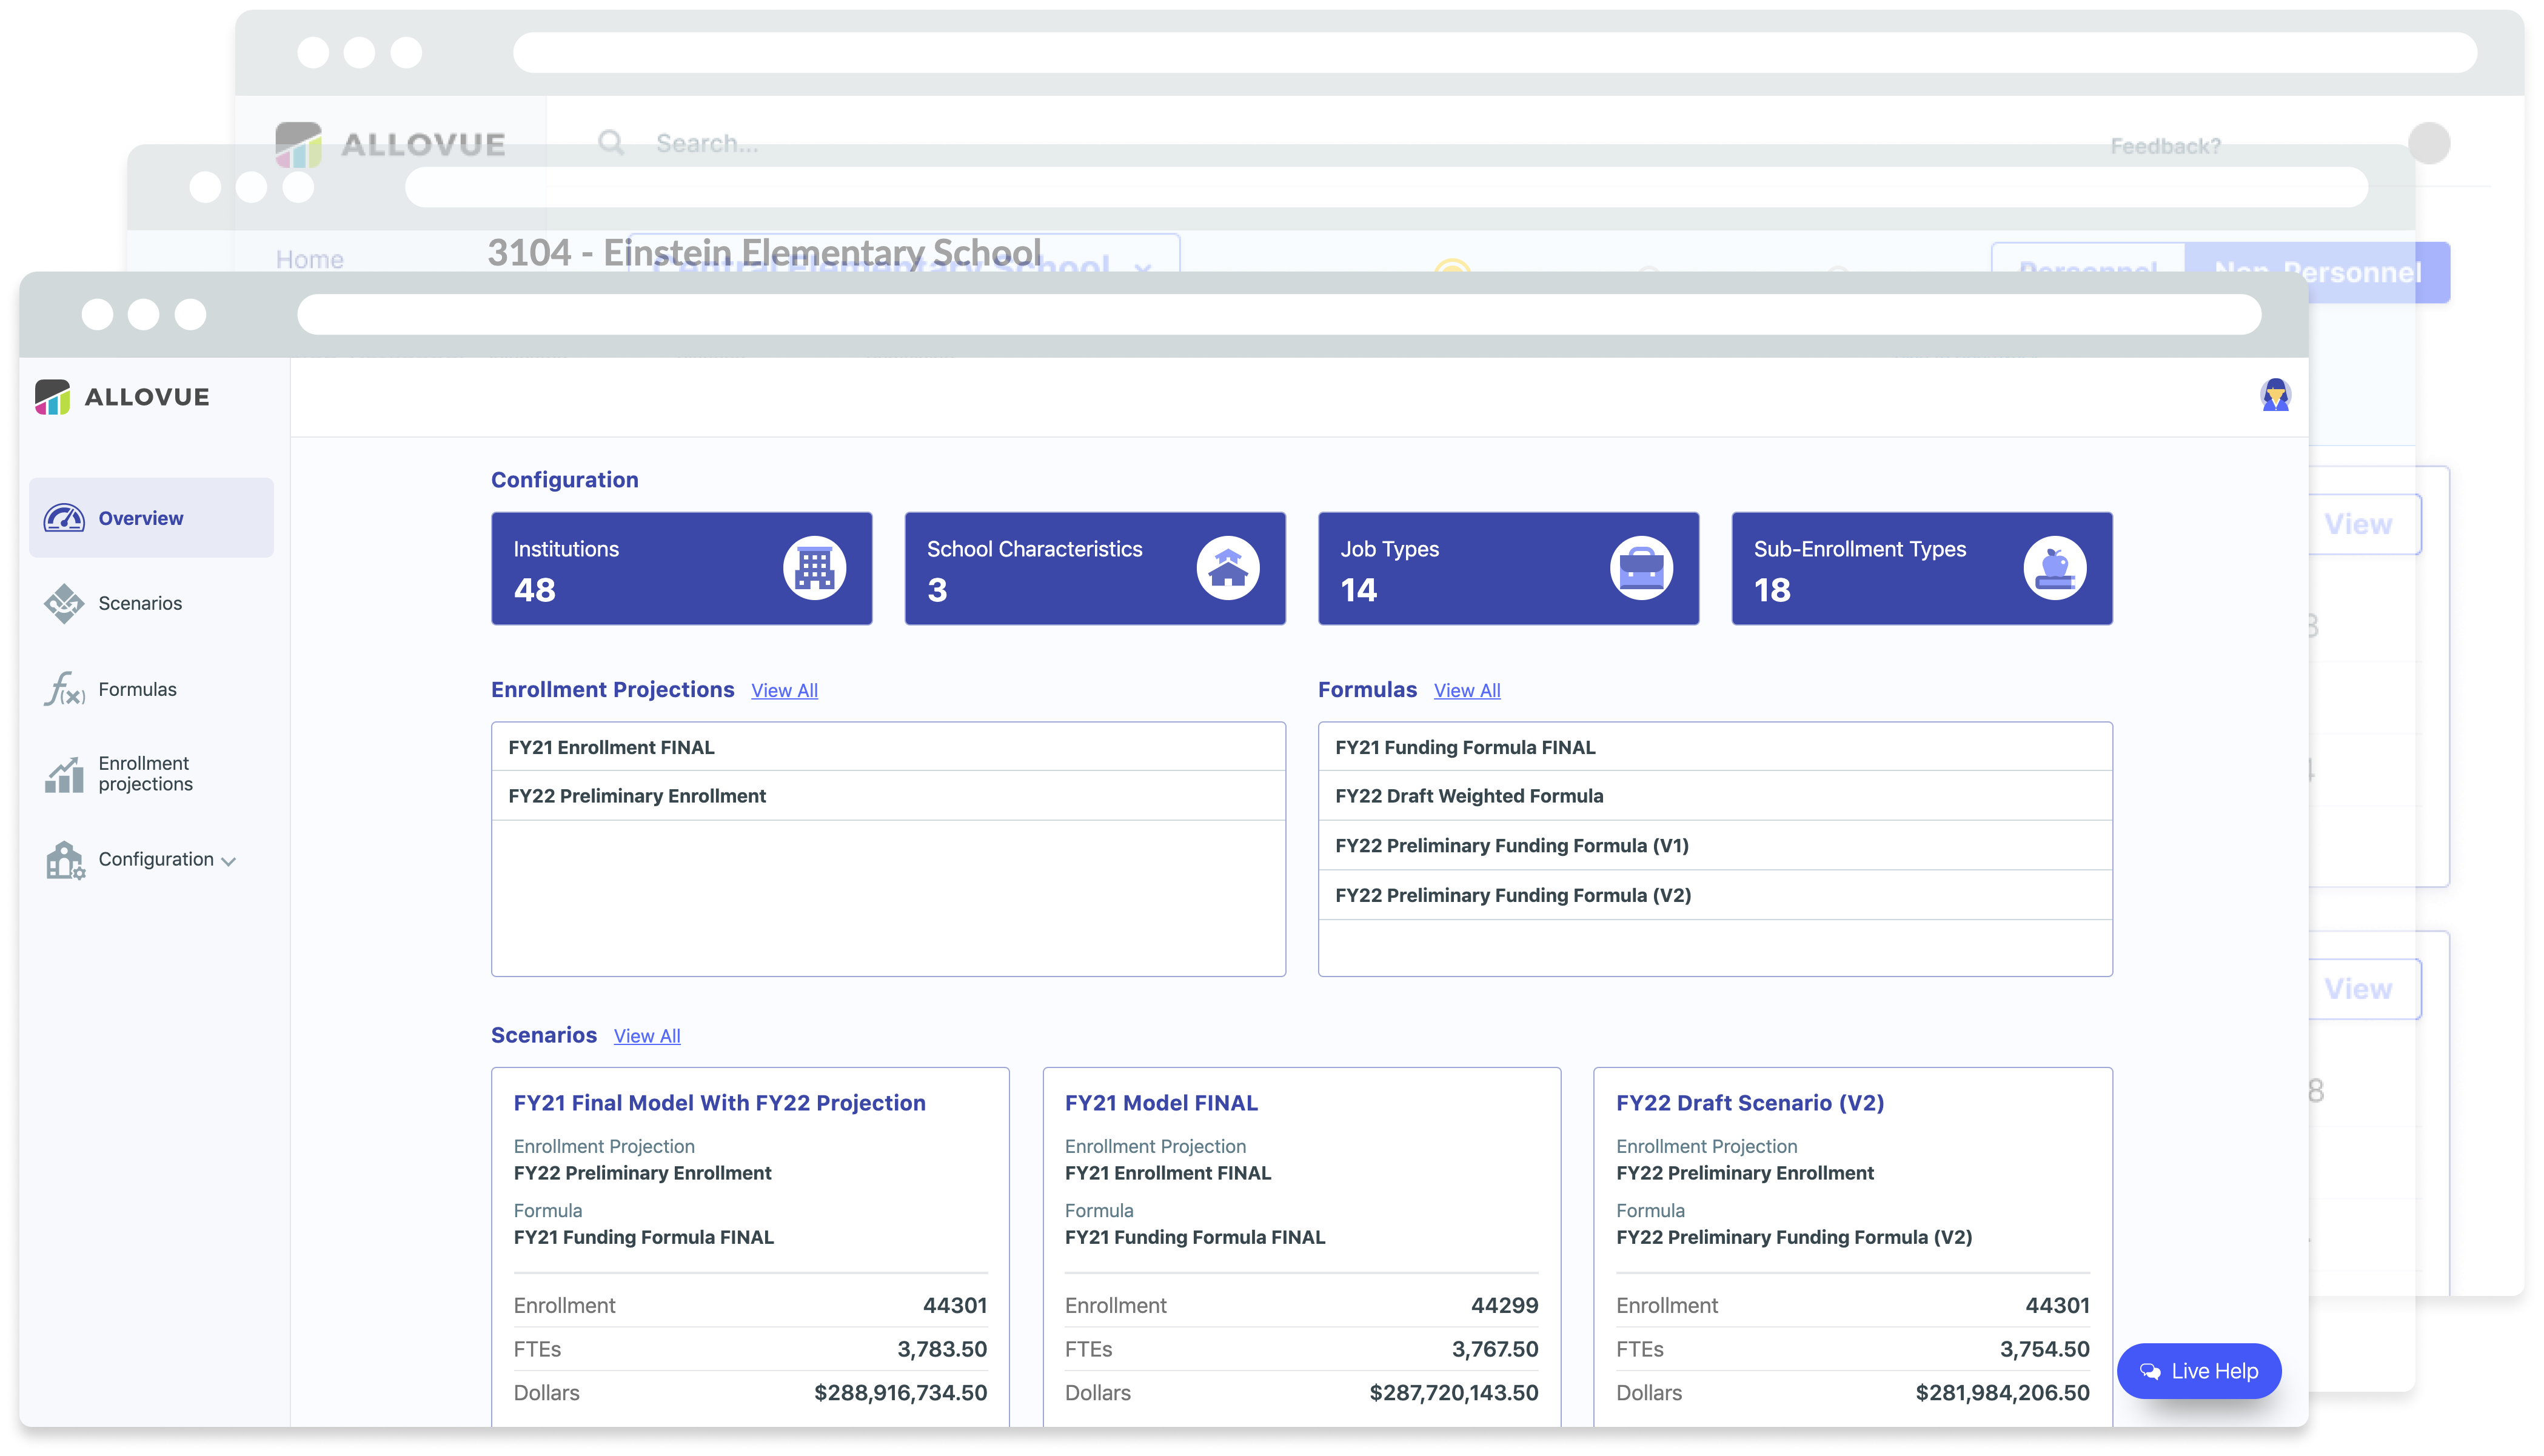Click the Job Types briefcase icon
Screen dimensions: 2544x1456
(1641, 569)
